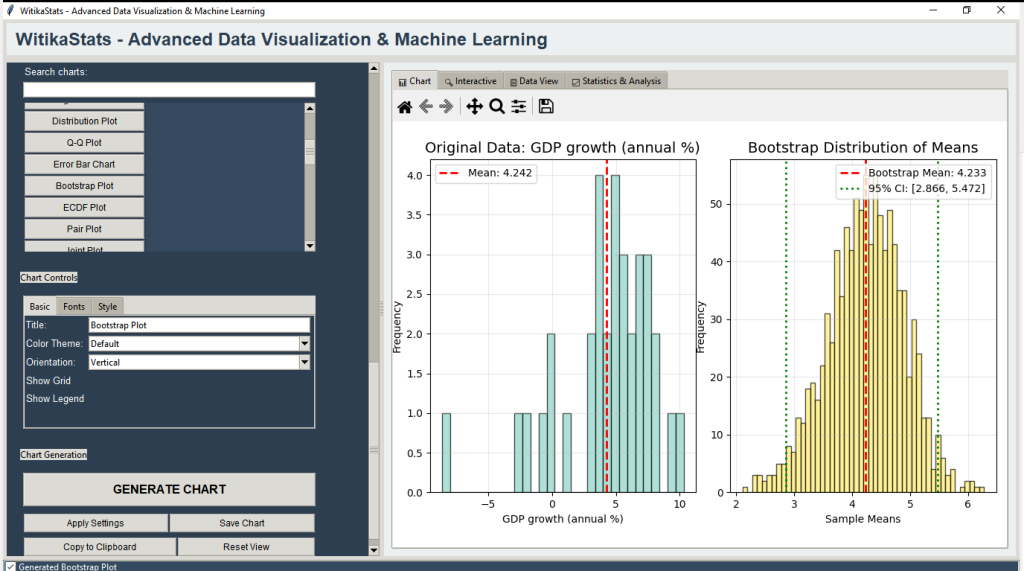This screenshot has width=1024, height=571.
Task: Select the Fonts controls tab
Action: tap(74, 306)
